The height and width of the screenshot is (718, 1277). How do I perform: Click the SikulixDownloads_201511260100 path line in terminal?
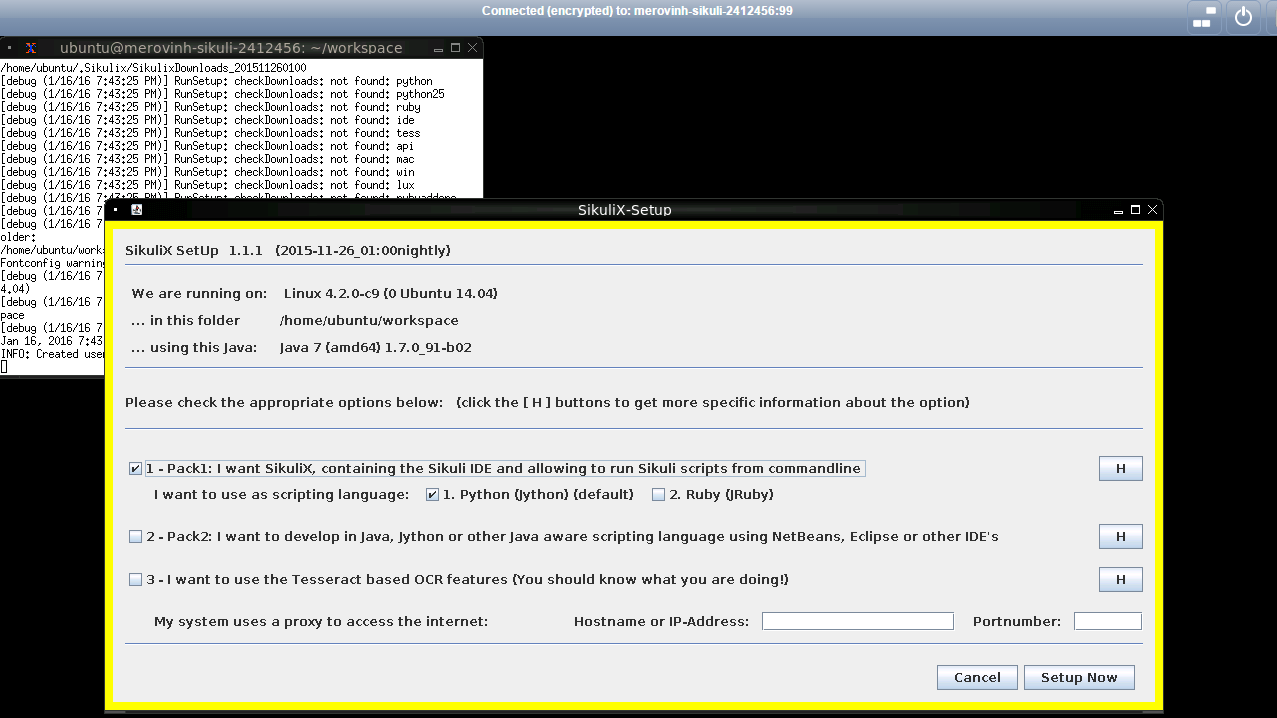(x=154, y=68)
